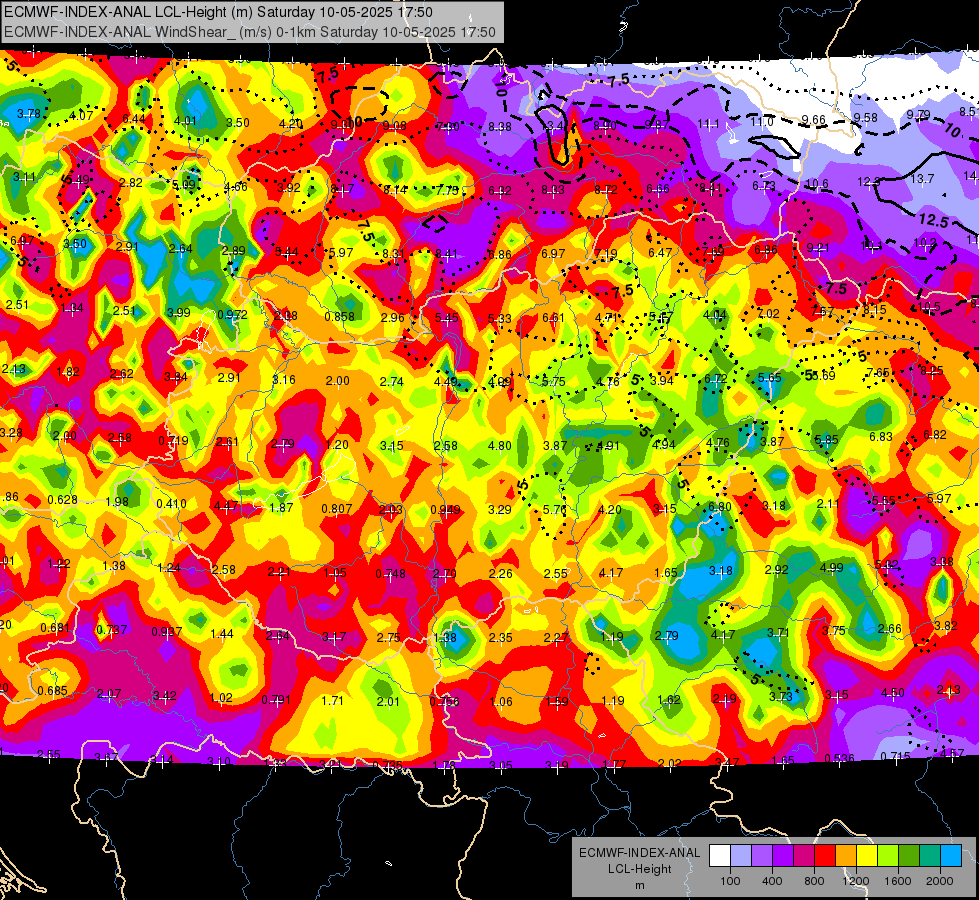Click the dark green swatch in the legend
This screenshot has width=979, height=900.
tap(908, 856)
